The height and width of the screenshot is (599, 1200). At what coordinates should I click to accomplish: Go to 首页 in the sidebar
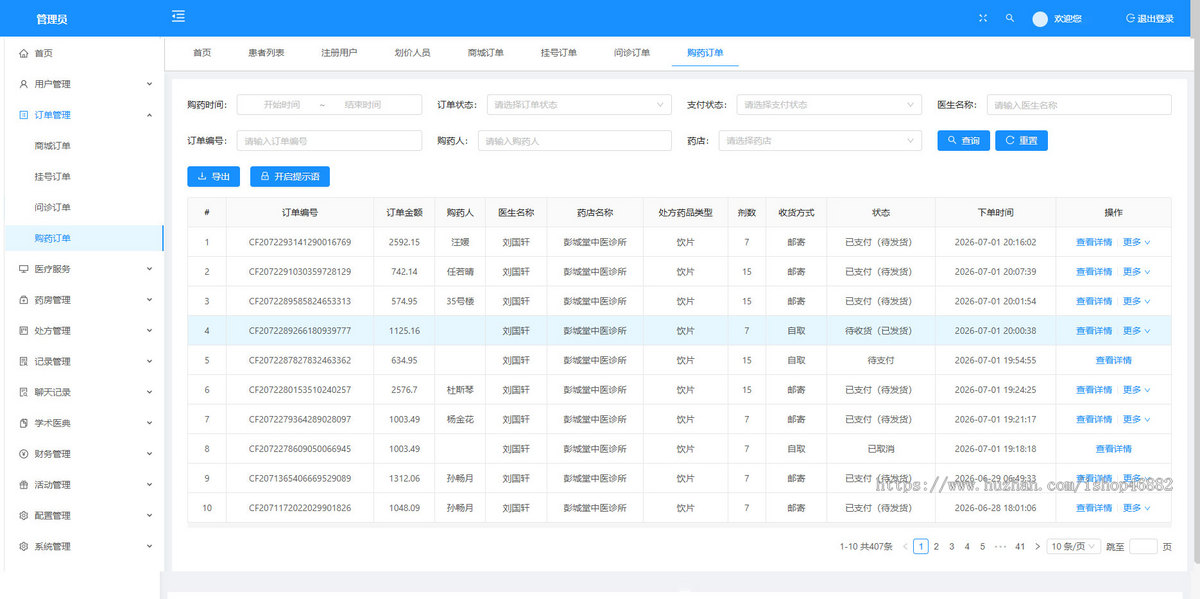[82, 53]
